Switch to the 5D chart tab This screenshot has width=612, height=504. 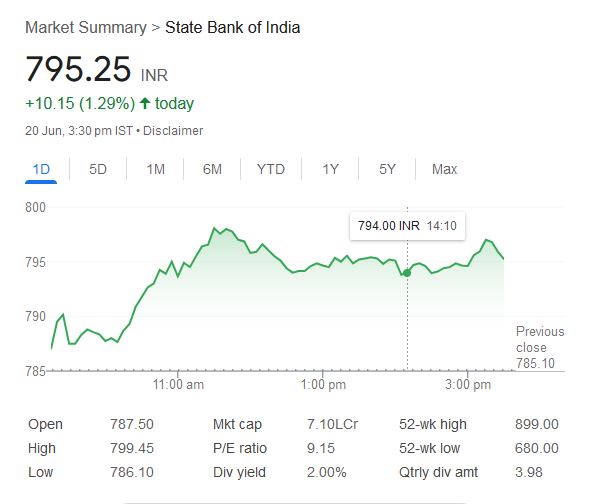coord(98,169)
